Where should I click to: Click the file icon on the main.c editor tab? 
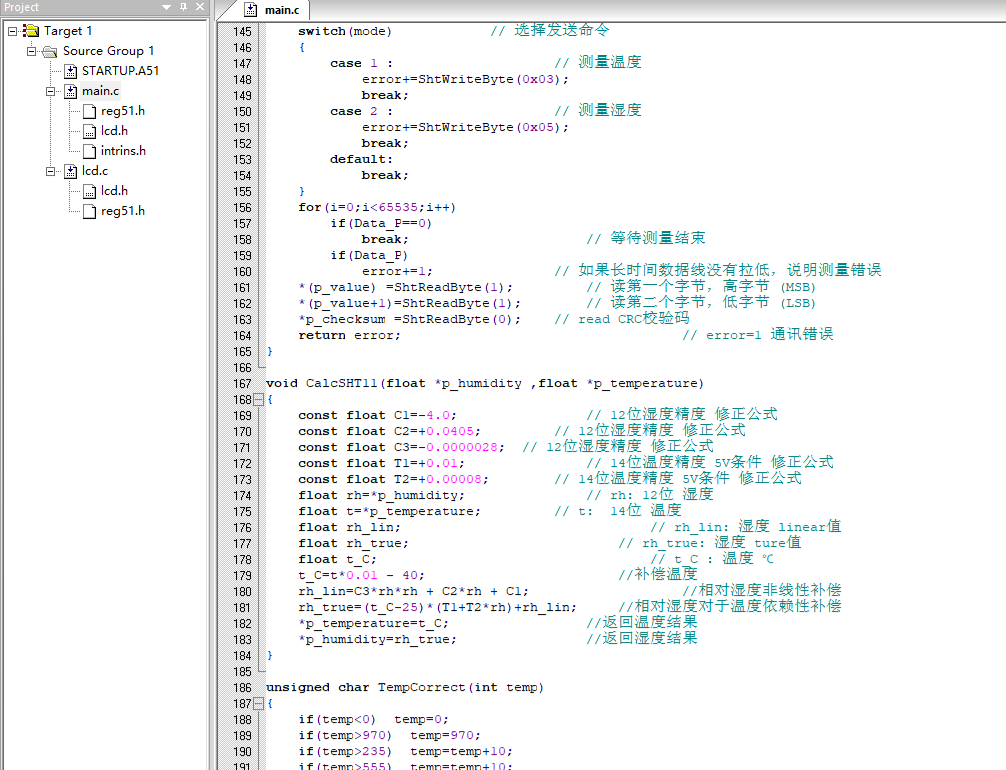(251, 10)
